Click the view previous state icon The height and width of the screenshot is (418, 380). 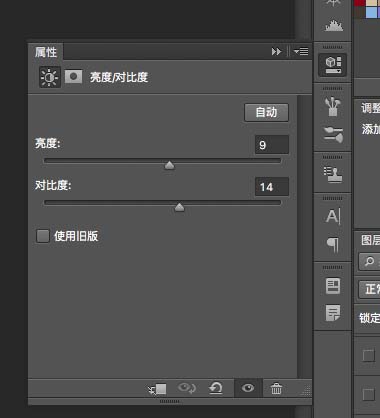(x=187, y=388)
